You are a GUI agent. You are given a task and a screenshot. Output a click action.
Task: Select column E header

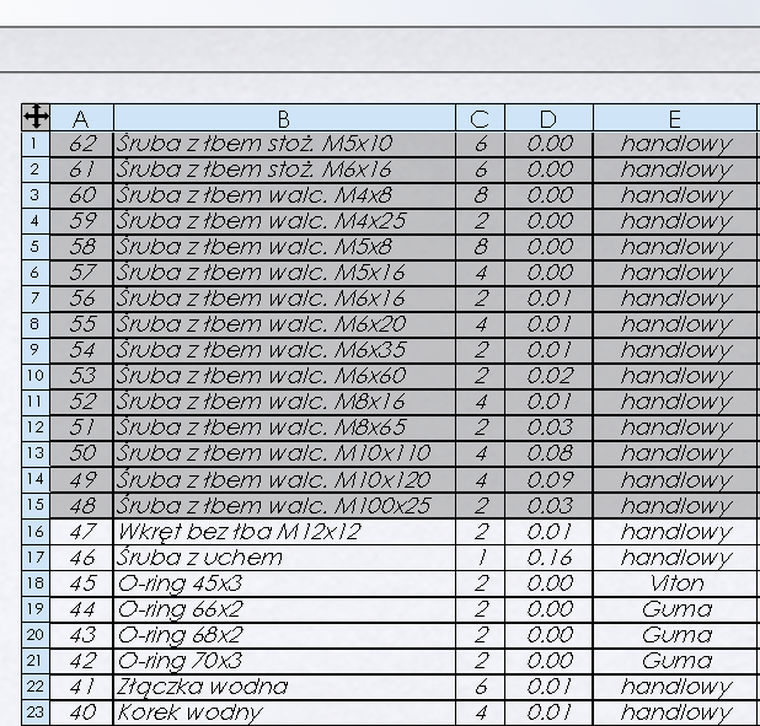point(675,118)
